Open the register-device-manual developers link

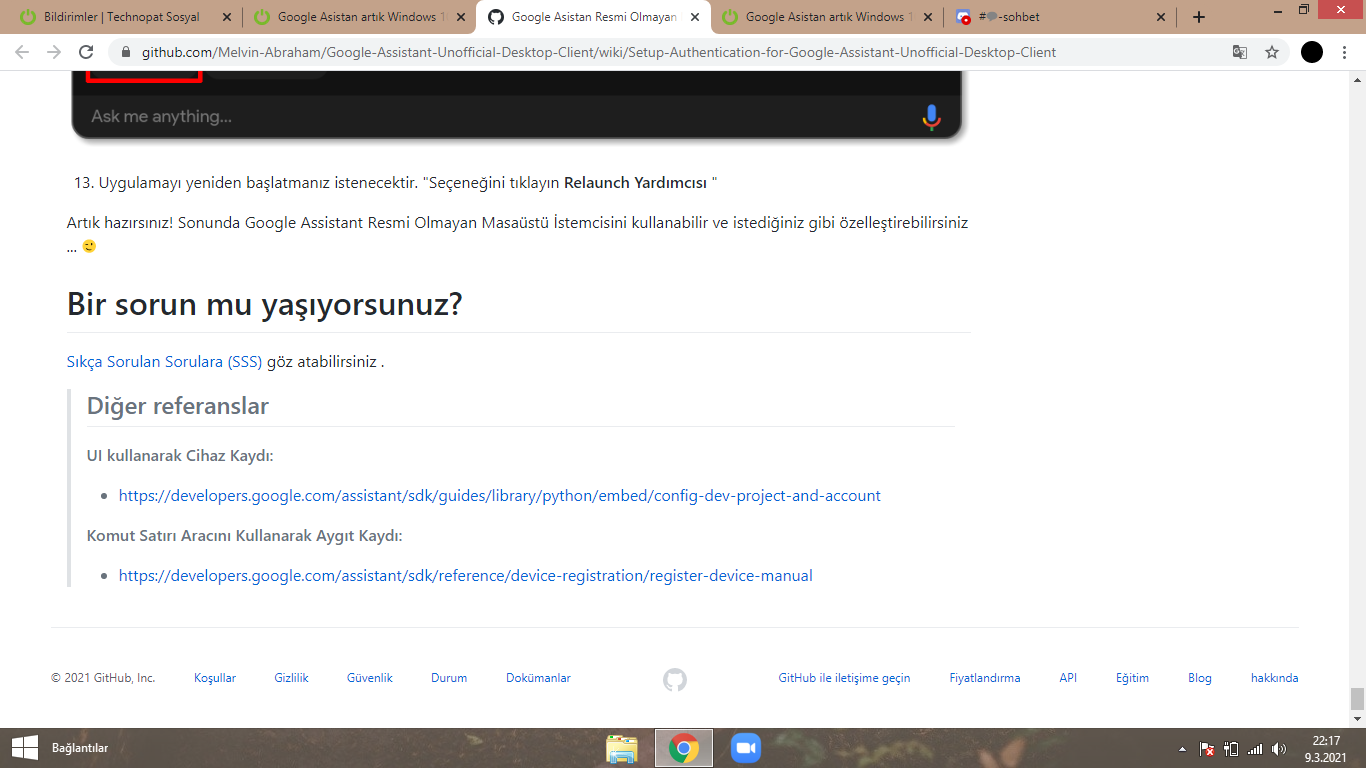pos(466,576)
